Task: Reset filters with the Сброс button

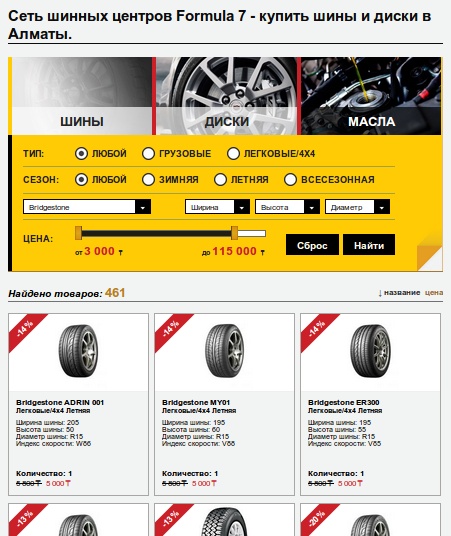Action: point(312,245)
